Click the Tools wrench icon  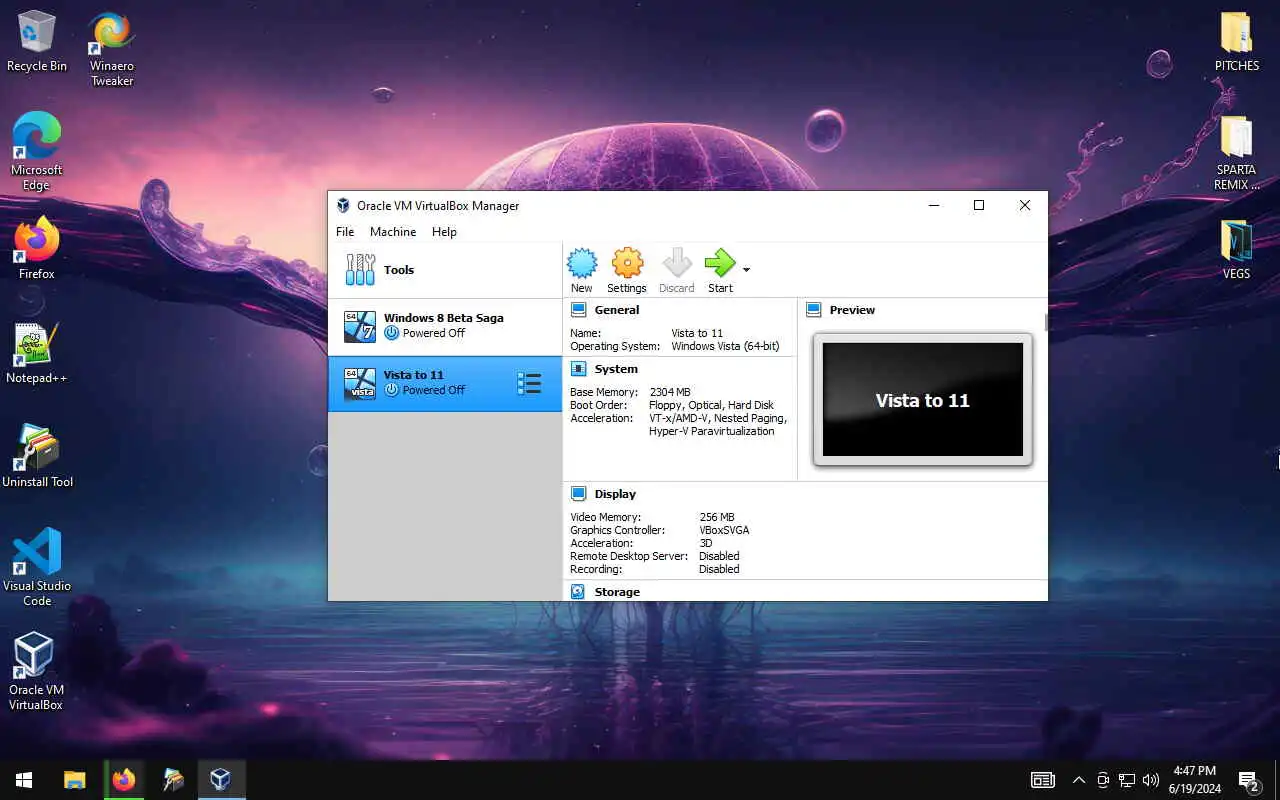tap(360, 270)
